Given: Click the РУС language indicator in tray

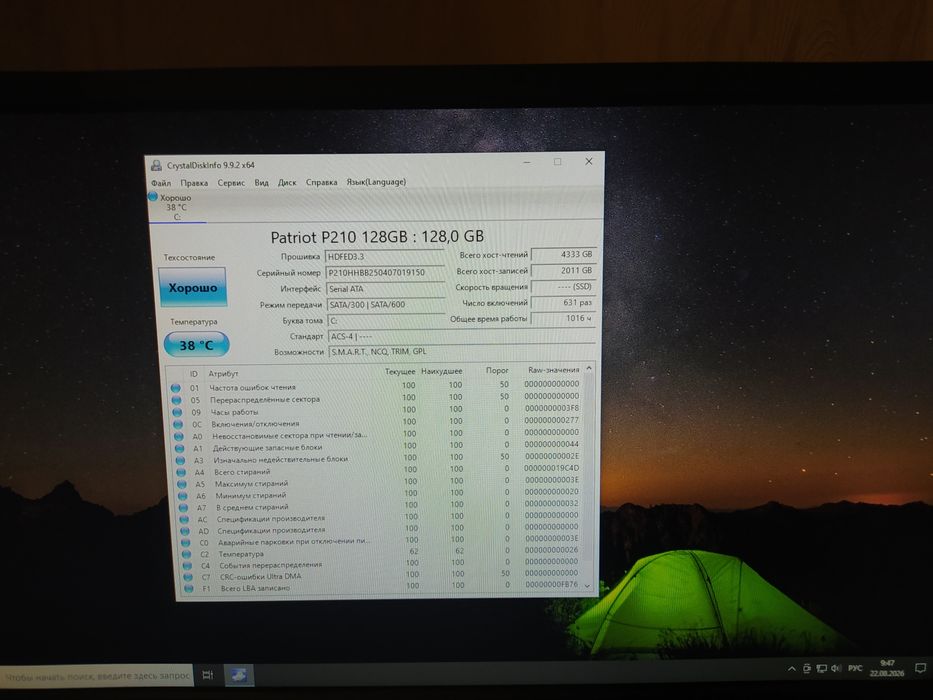Looking at the screenshot, I should pyautogui.click(x=856, y=668).
